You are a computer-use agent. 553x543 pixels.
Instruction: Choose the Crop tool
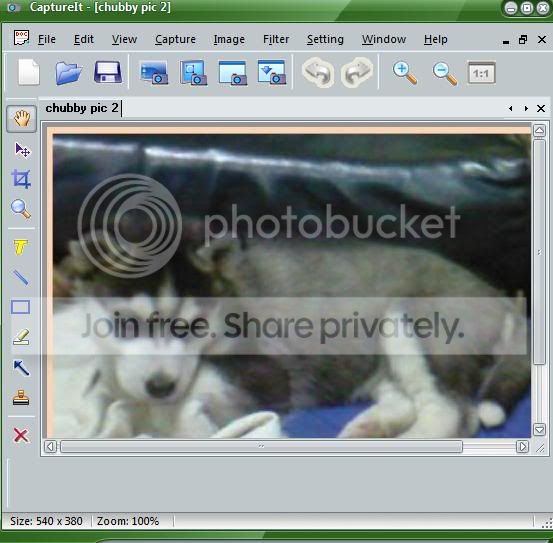(x=21, y=179)
